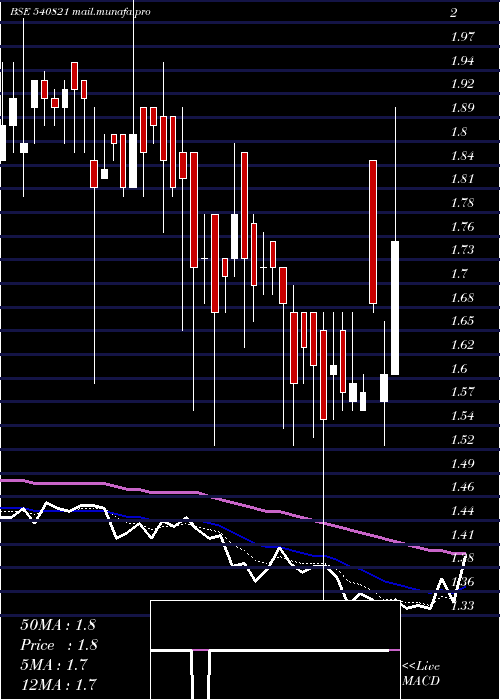This screenshot has width=500, height=700.
Task: Select the 50MA : 1.8 legend entry
Action: click(x=58, y=625)
